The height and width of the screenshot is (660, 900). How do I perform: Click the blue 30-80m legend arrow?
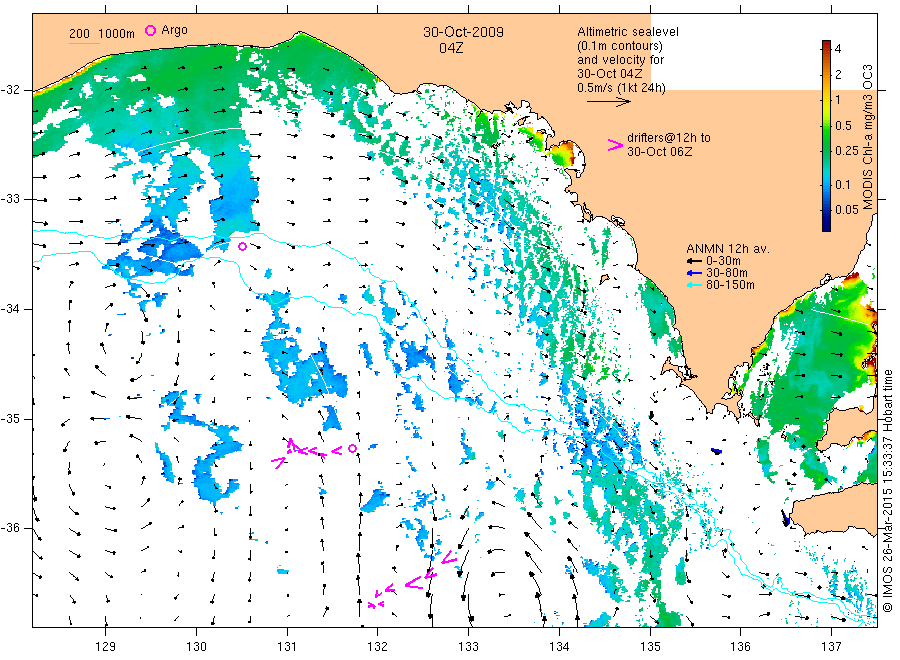click(x=695, y=273)
